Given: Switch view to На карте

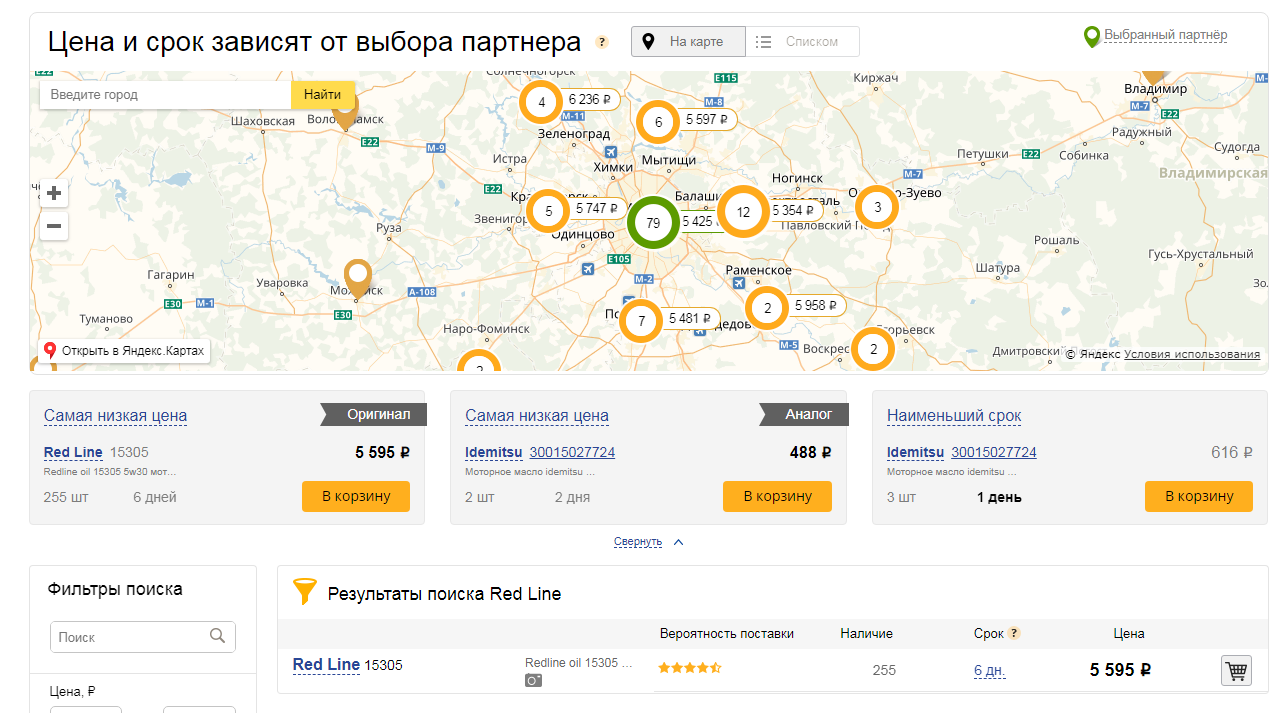Looking at the screenshot, I should tap(688, 42).
